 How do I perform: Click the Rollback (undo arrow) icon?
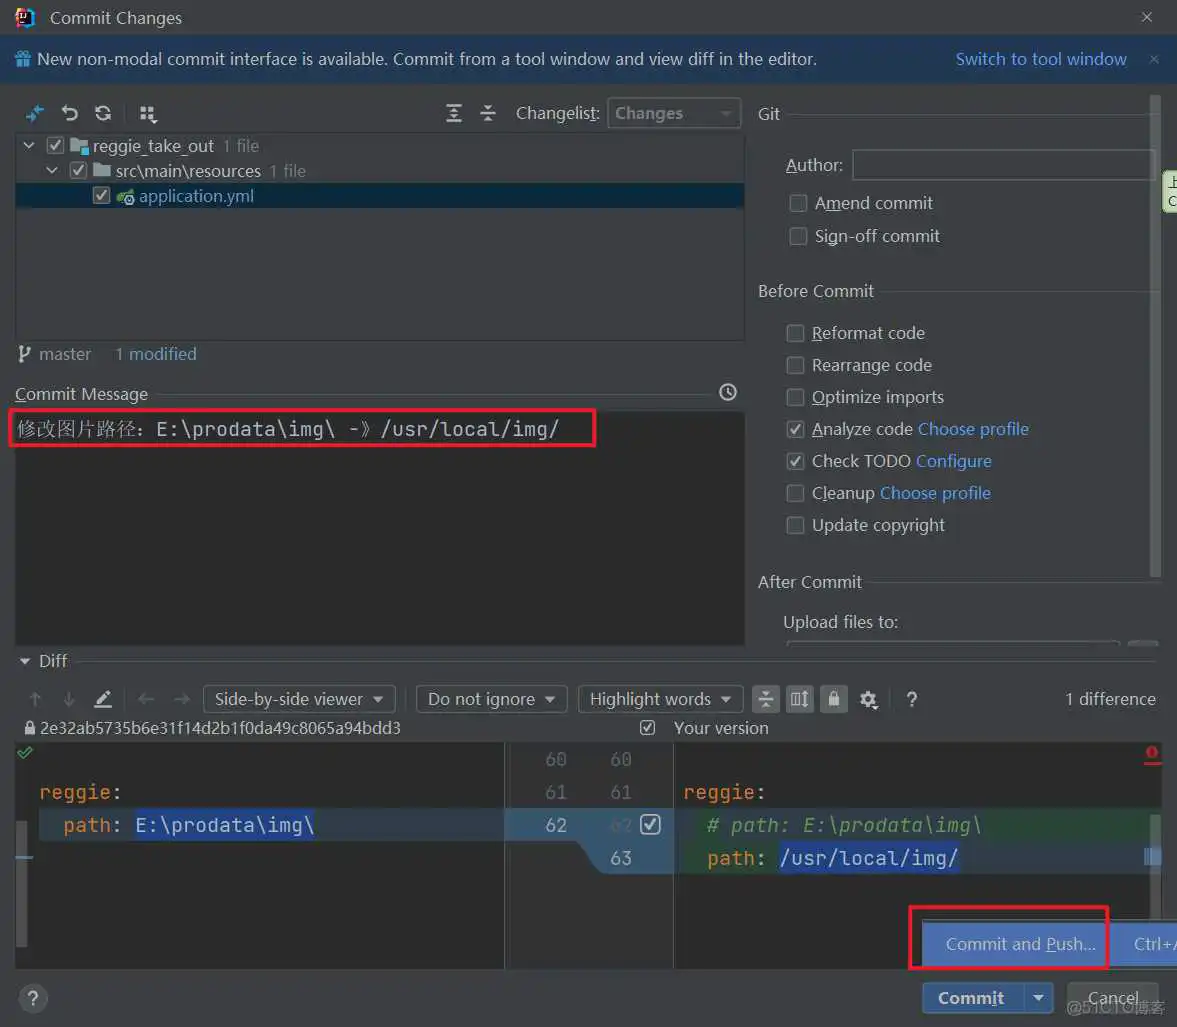click(69, 113)
